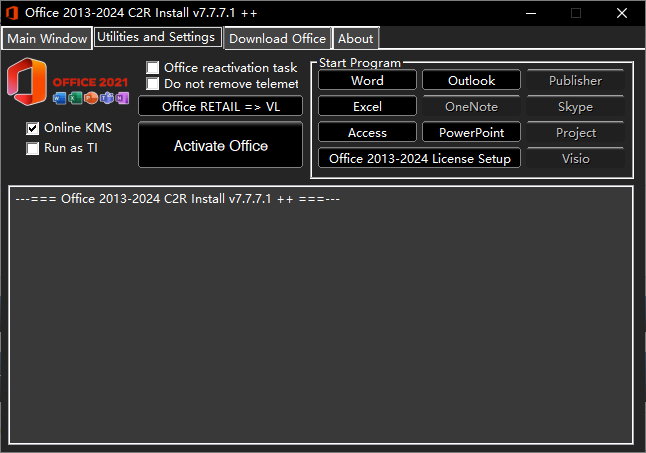Click the Visio button

pos(576,158)
